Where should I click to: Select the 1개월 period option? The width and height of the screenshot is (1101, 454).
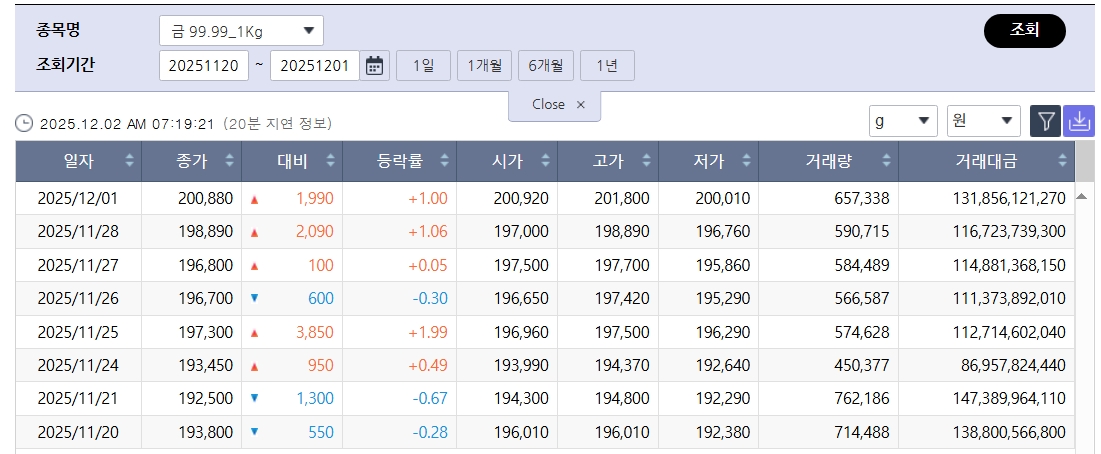[x=485, y=66]
